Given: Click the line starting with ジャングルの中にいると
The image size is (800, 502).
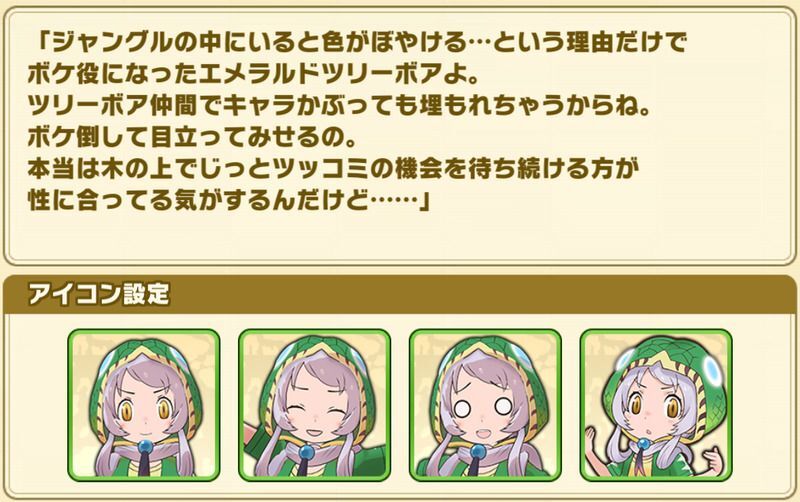Looking at the screenshot, I should 358,42.
